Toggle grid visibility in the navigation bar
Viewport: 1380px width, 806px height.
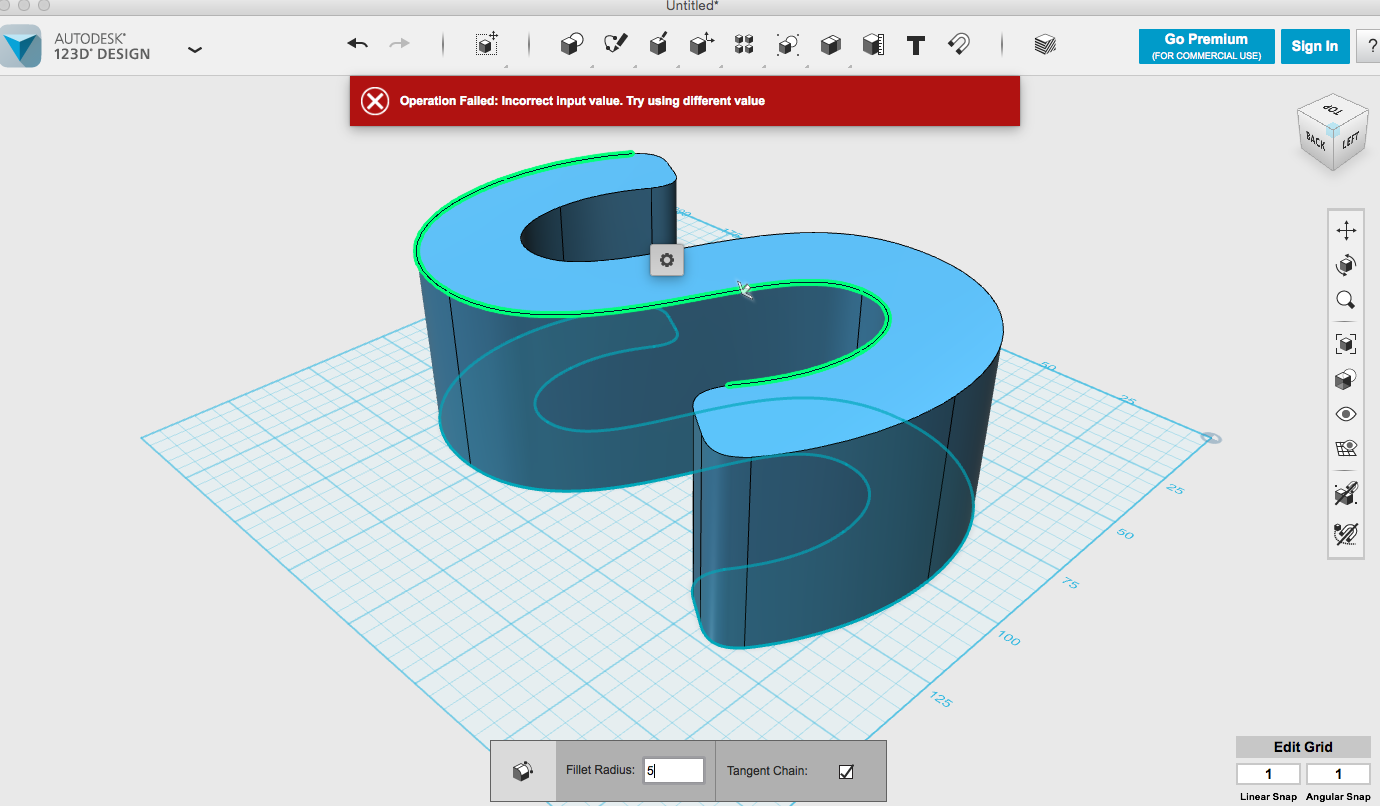point(1346,448)
